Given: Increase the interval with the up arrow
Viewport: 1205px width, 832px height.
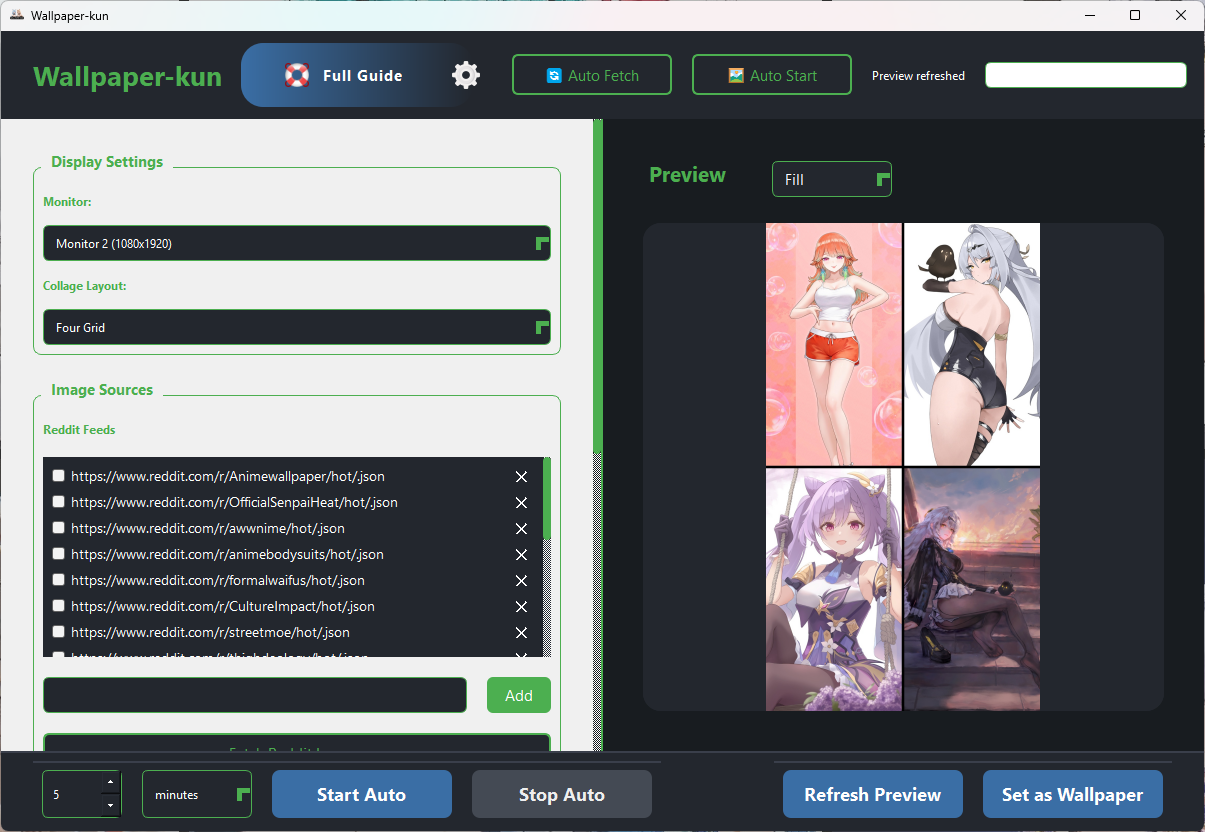Looking at the screenshot, I should coord(110,783).
